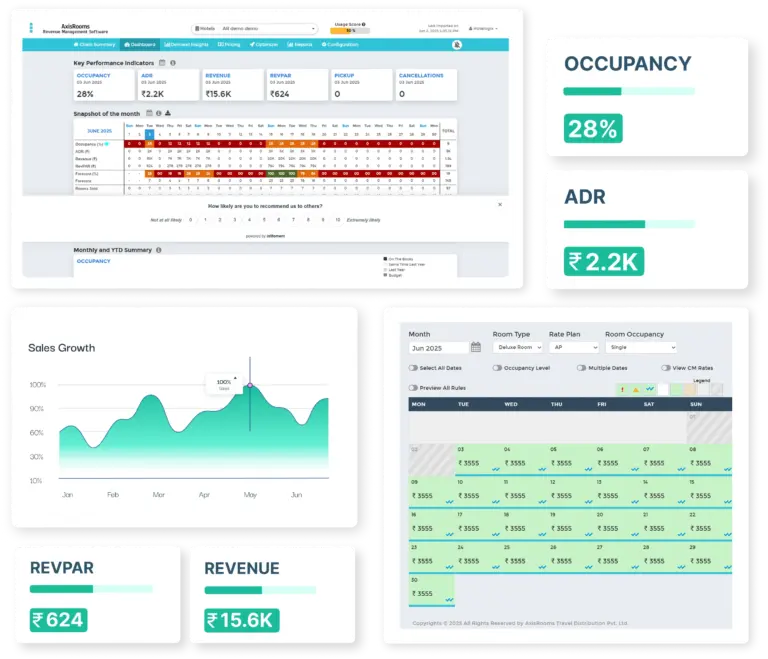The height and width of the screenshot is (659, 768).
Task: Click red exclamation icon in the Legend
Action: click(x=622, y=389)
